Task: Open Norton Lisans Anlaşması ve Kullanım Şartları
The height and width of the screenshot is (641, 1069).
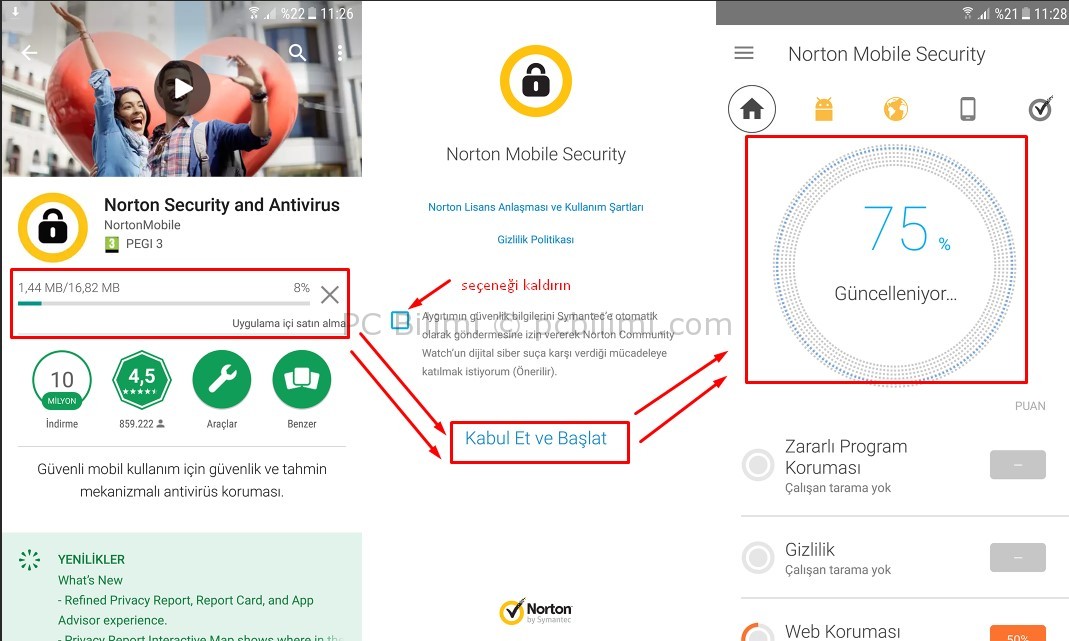Action: coord(536,207)
